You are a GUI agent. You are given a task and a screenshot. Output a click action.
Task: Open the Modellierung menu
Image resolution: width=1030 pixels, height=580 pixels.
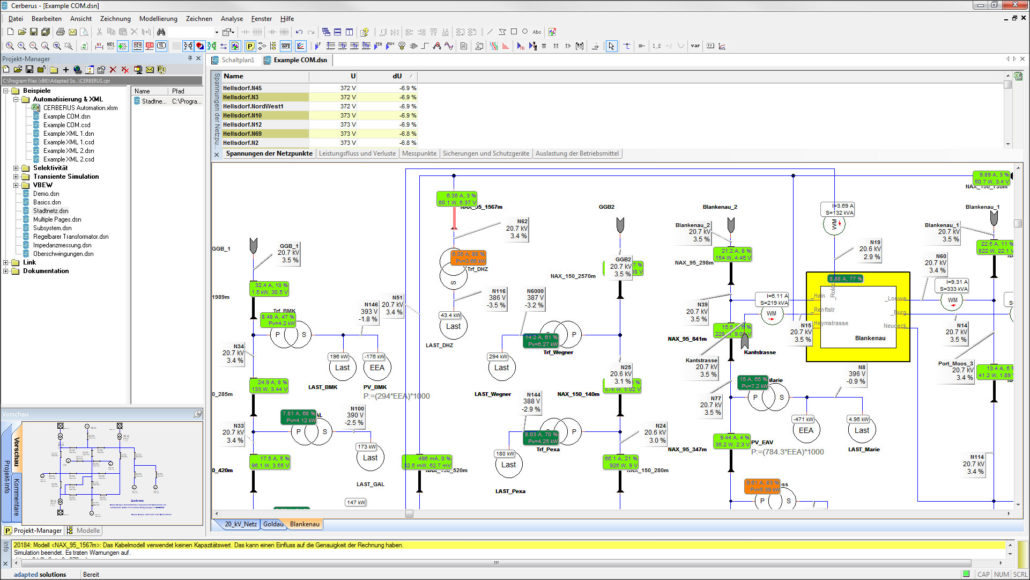point(158,18)
